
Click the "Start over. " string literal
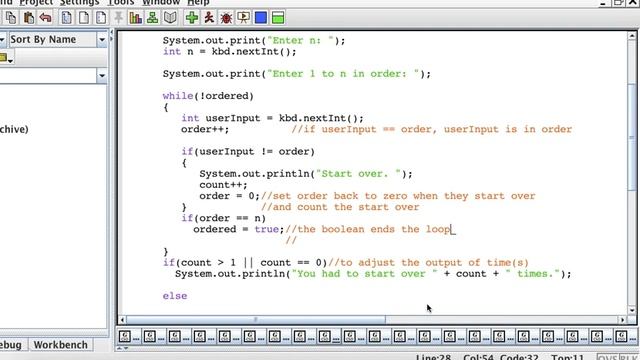point(358,173)
